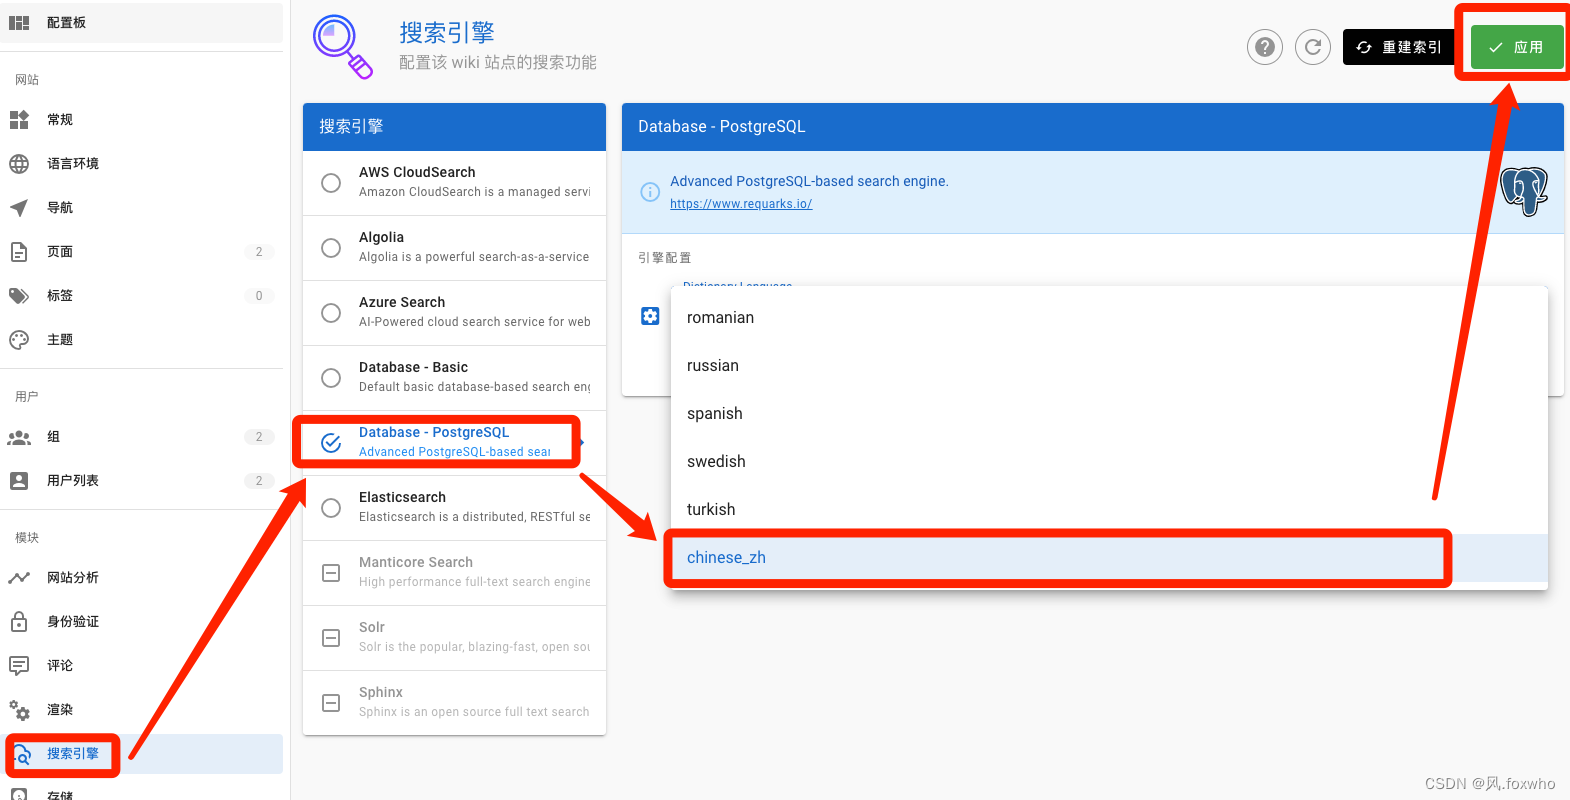The image size is (1570, 800).
Task: Open 语言环境 in the sidebar menu
Action: [x=141, y=163]
